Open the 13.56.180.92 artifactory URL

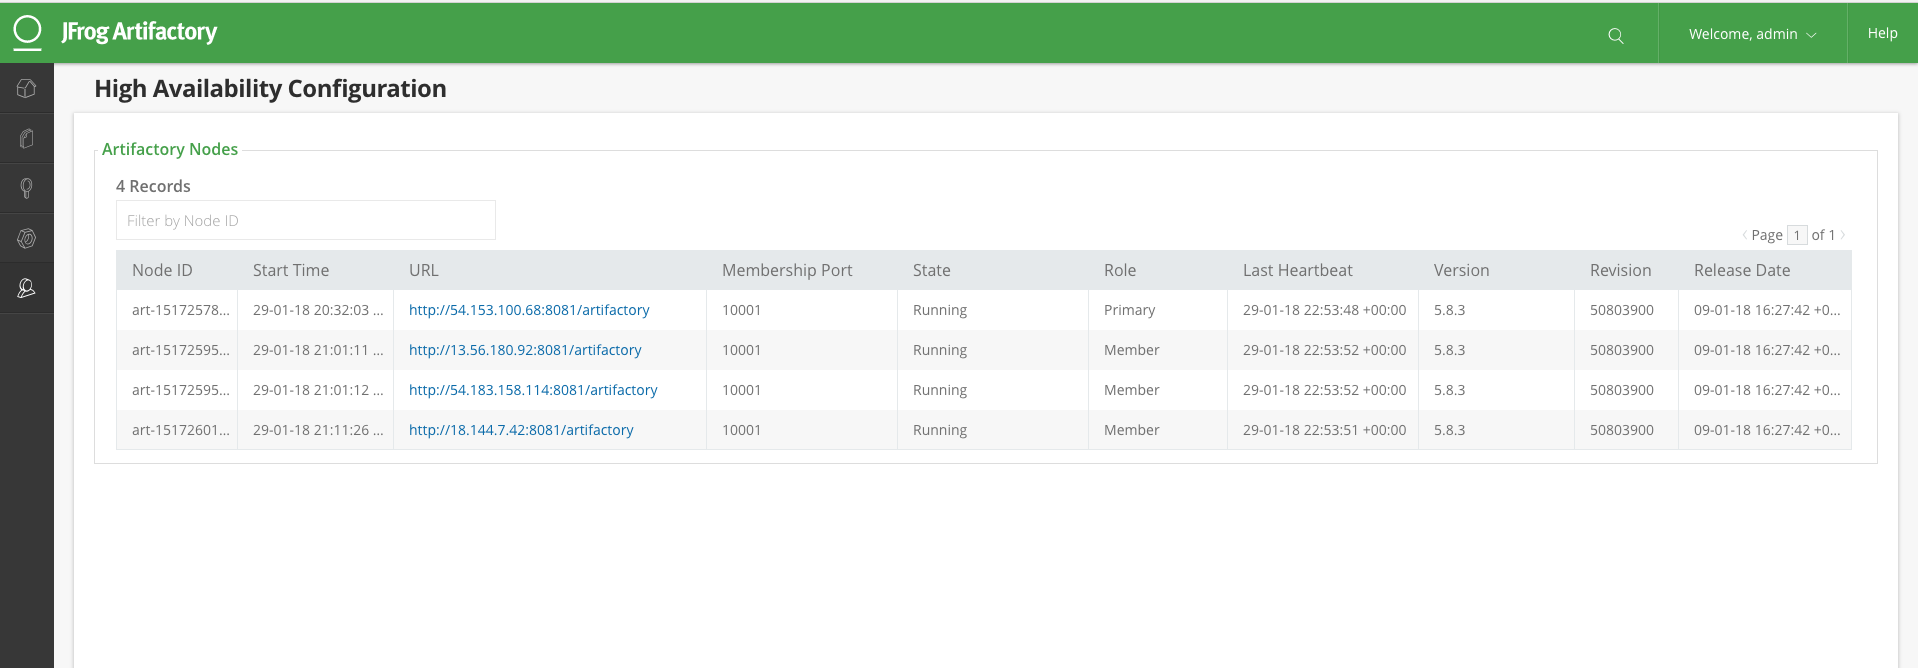pos(525,350)
